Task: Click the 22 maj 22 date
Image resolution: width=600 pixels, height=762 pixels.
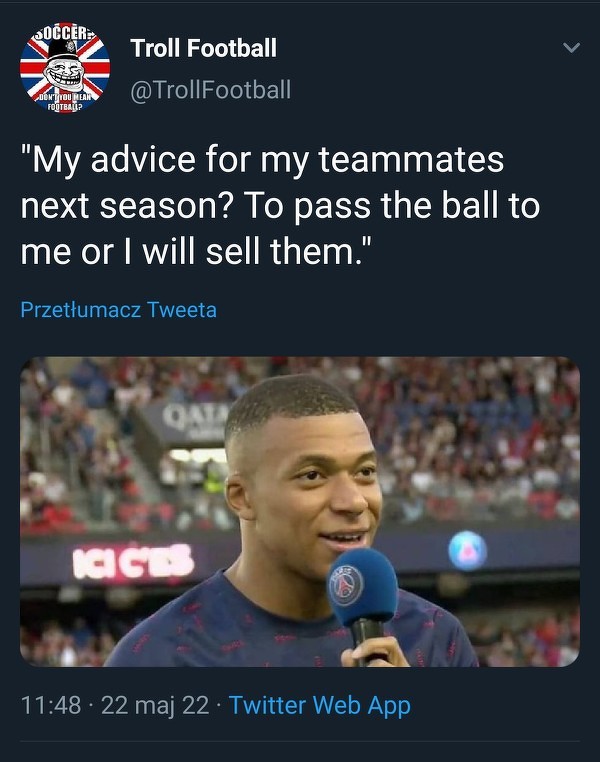Action: (155, 706)
